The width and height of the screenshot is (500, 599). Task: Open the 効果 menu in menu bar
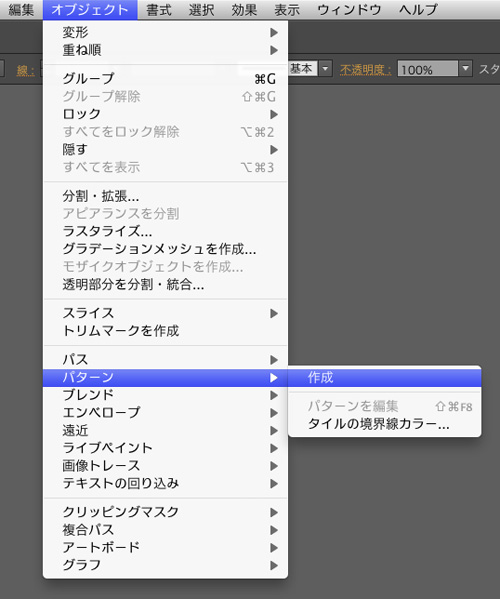pyautogui.click(x=244, y=10)
